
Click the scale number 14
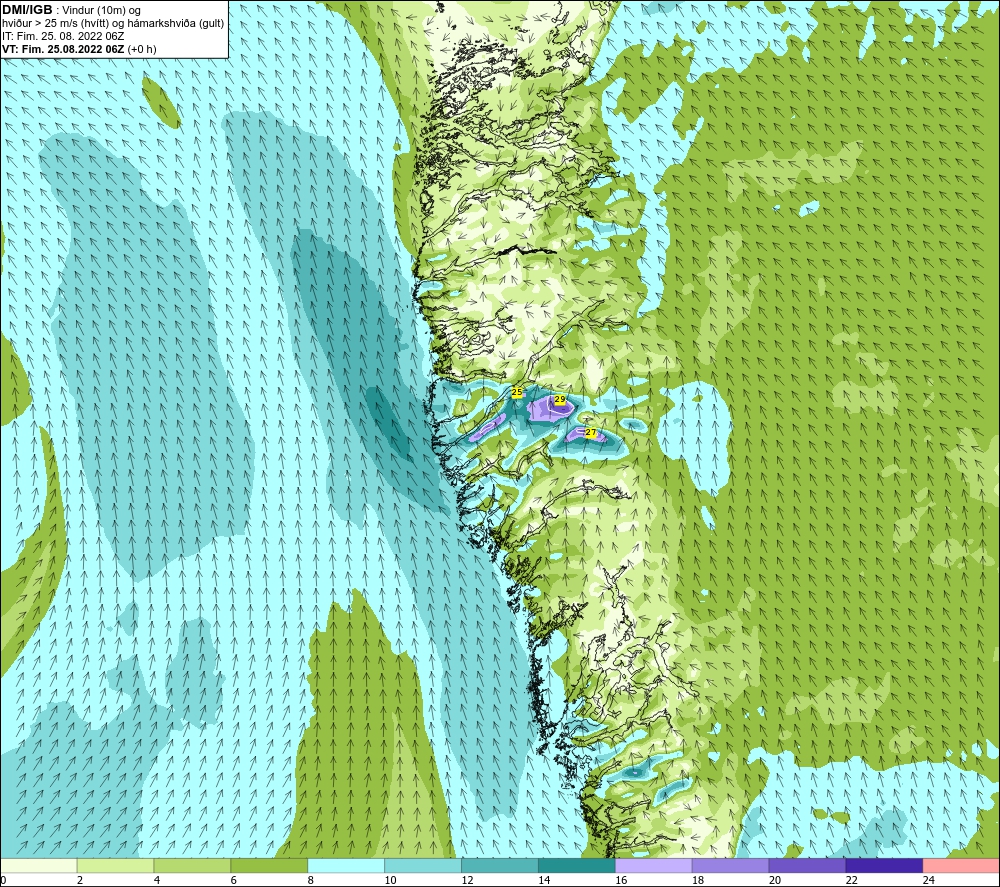point(544,880)
